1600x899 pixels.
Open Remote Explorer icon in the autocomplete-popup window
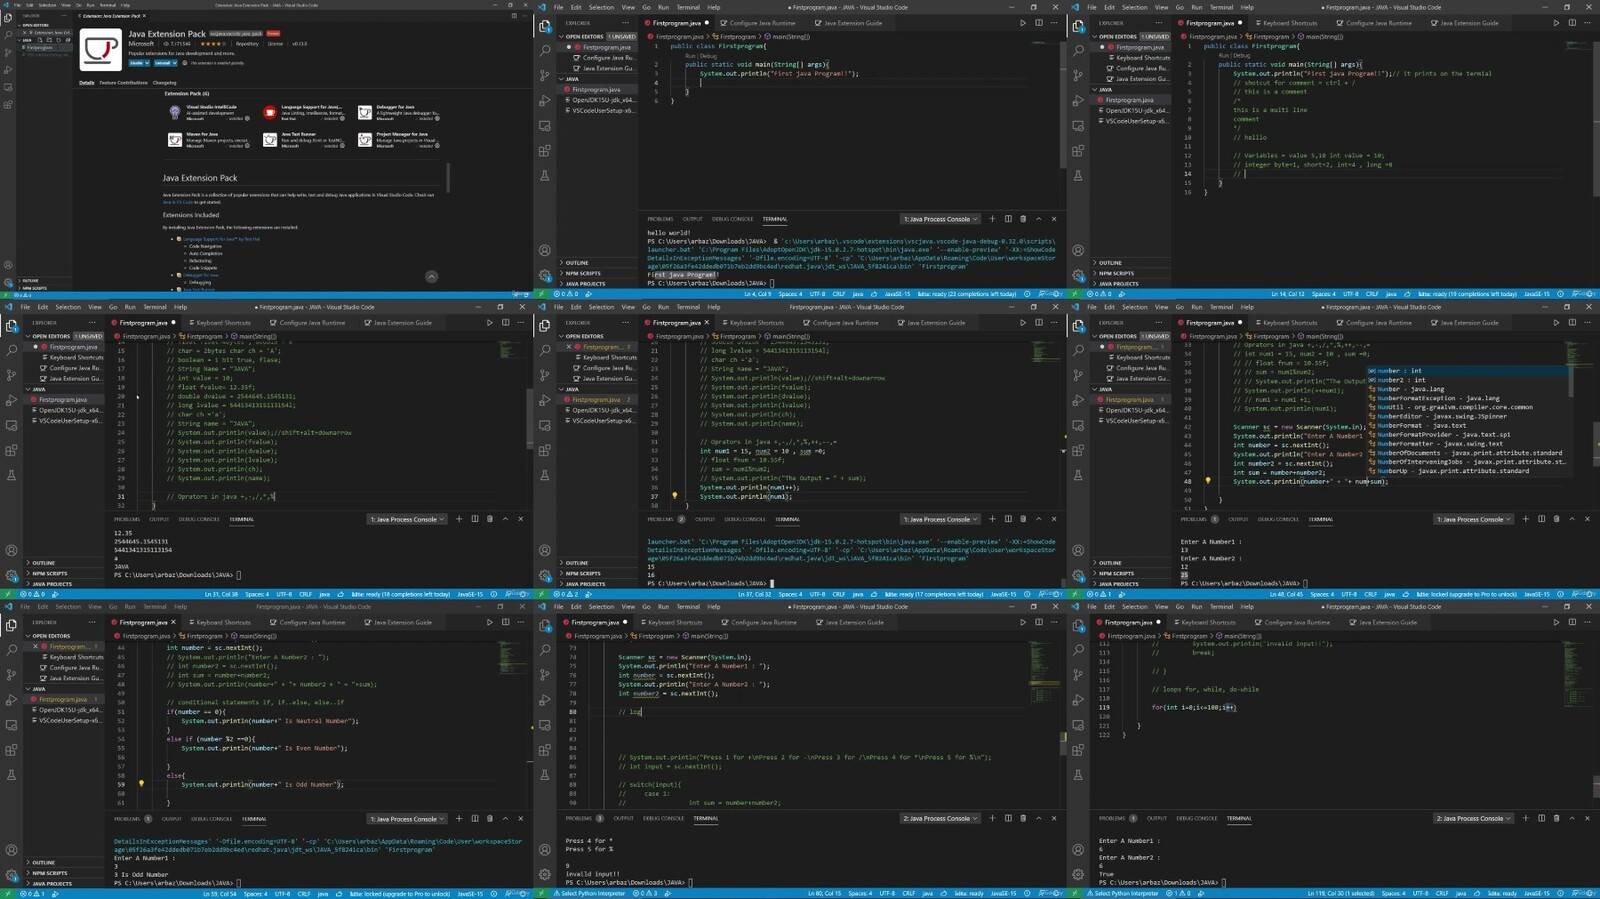(1078, 425)
